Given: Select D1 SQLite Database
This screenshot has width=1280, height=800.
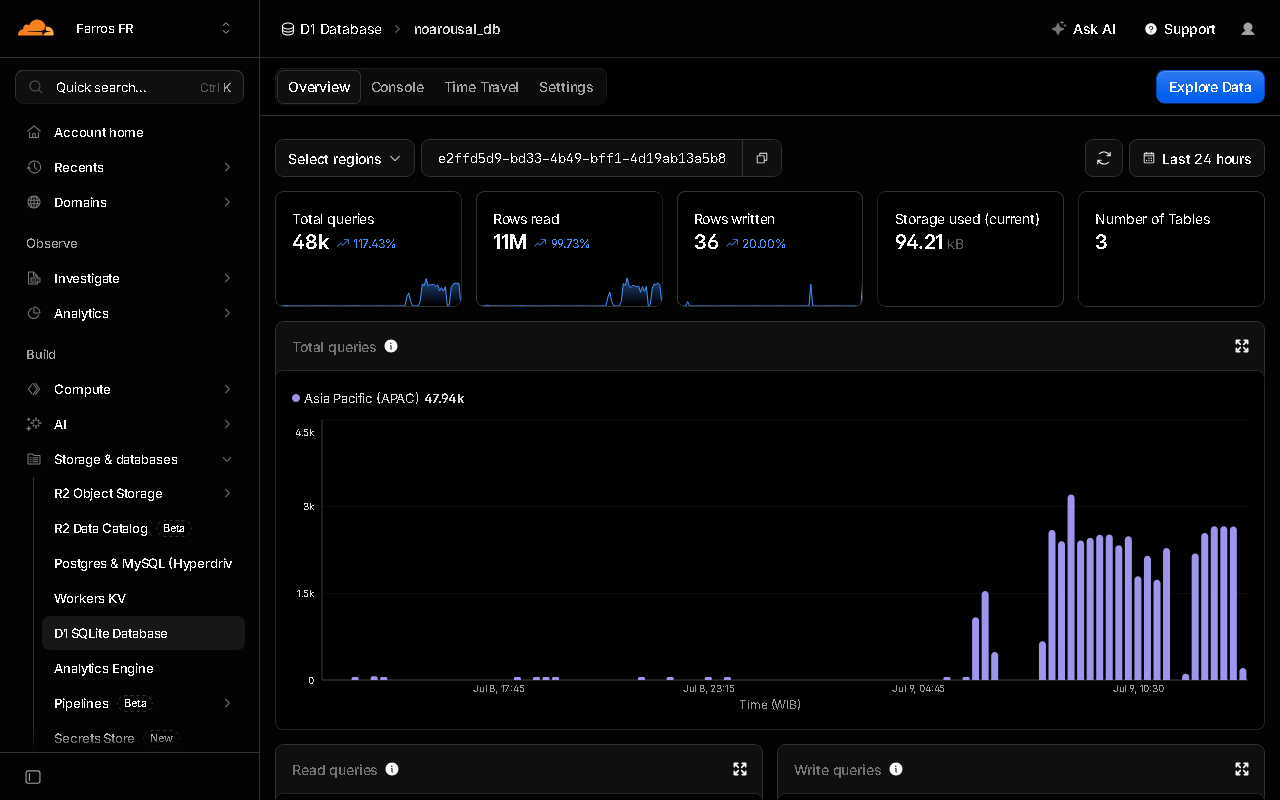Looking at the screenshot, I should (x=143, y=633).
